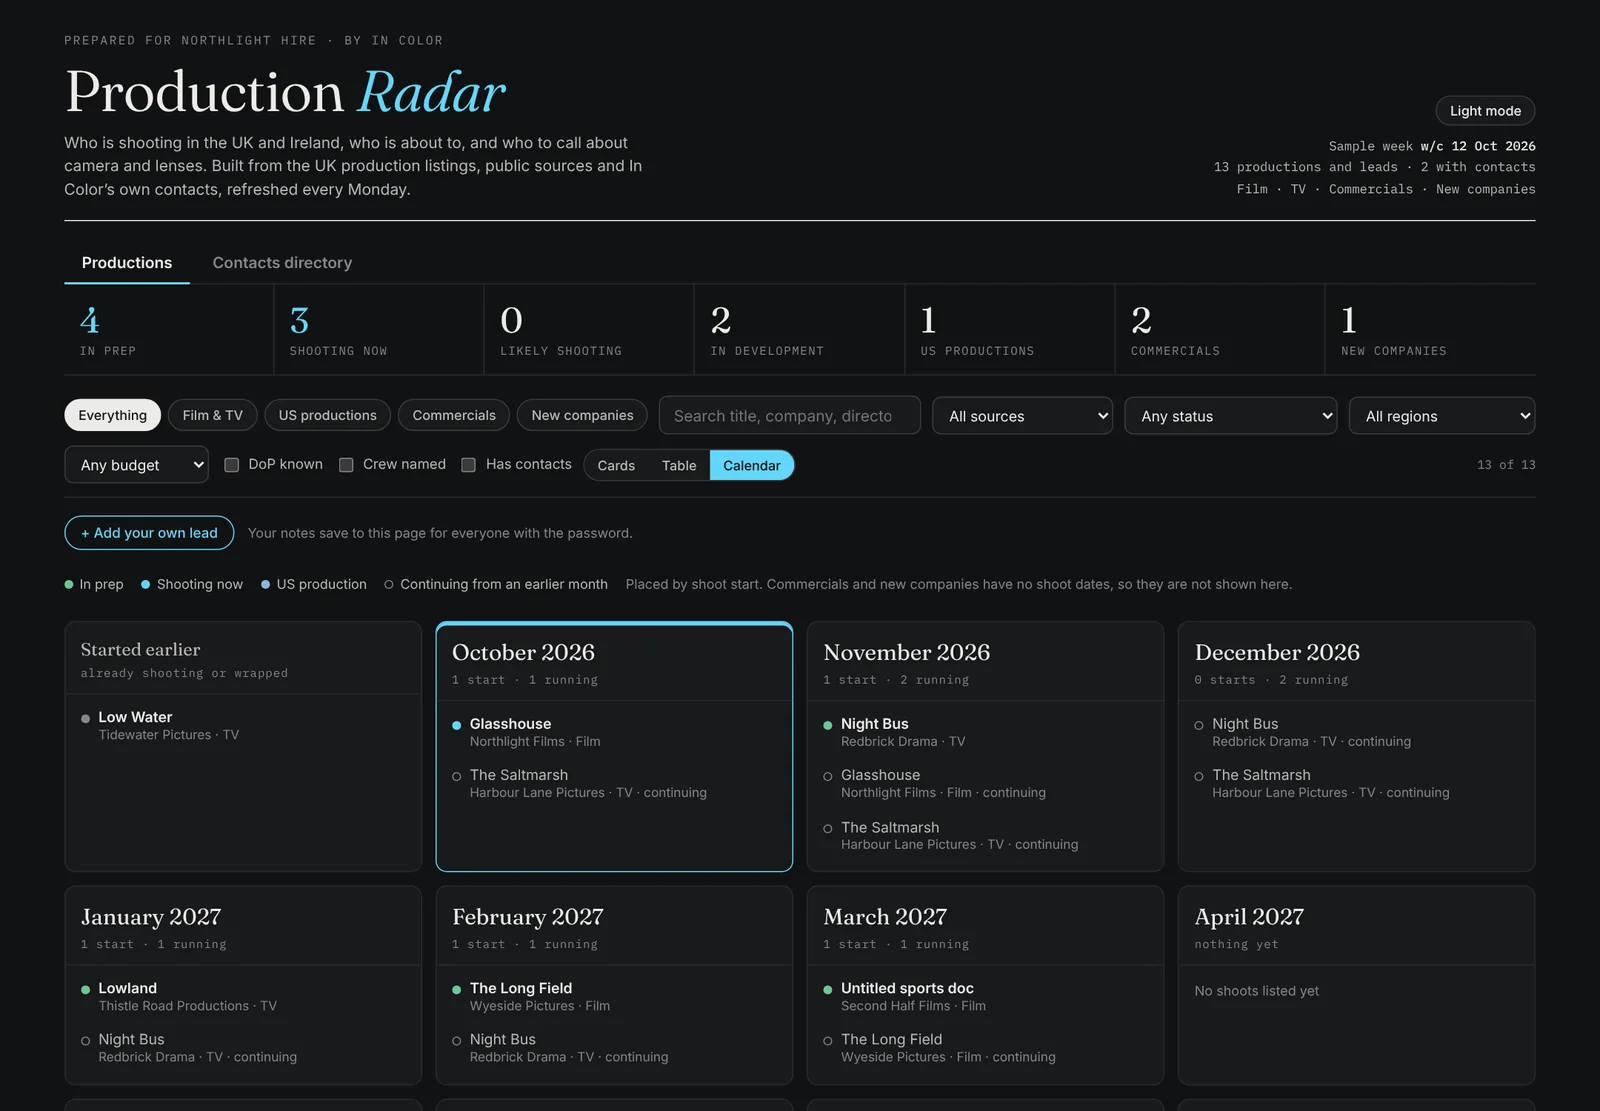Click the In Prep stat tile
This screenshot has width=1600, height=1111.
click(168, 330)
